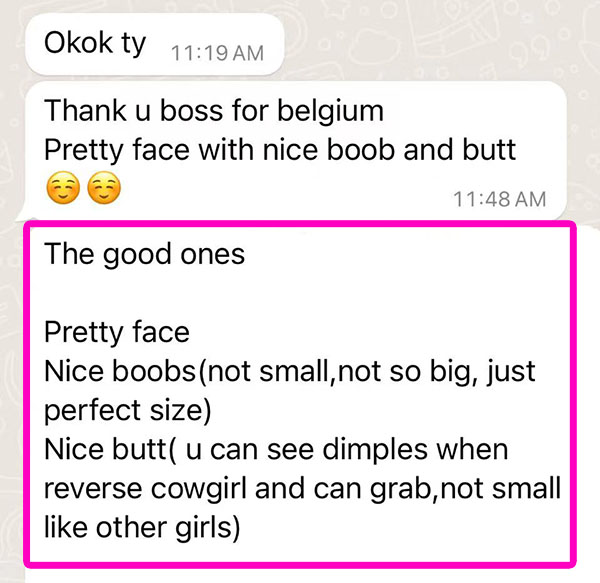Select the "Thank u boss for belgium" line
Image resolution: width=600 pixels, height=583 pixels.
click(x=214, y=111)
